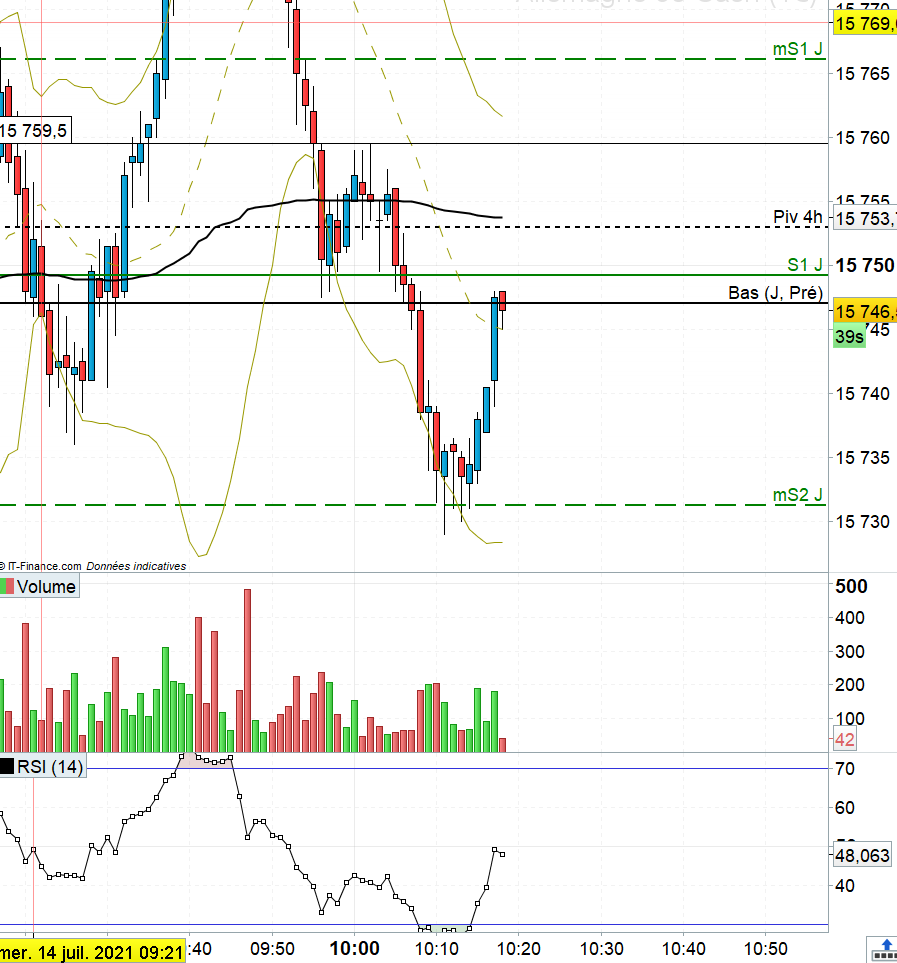Viewport: 897px width, 963px height.
Task: Click the 15 730 price axis label
Action: [x=862, y=521]
